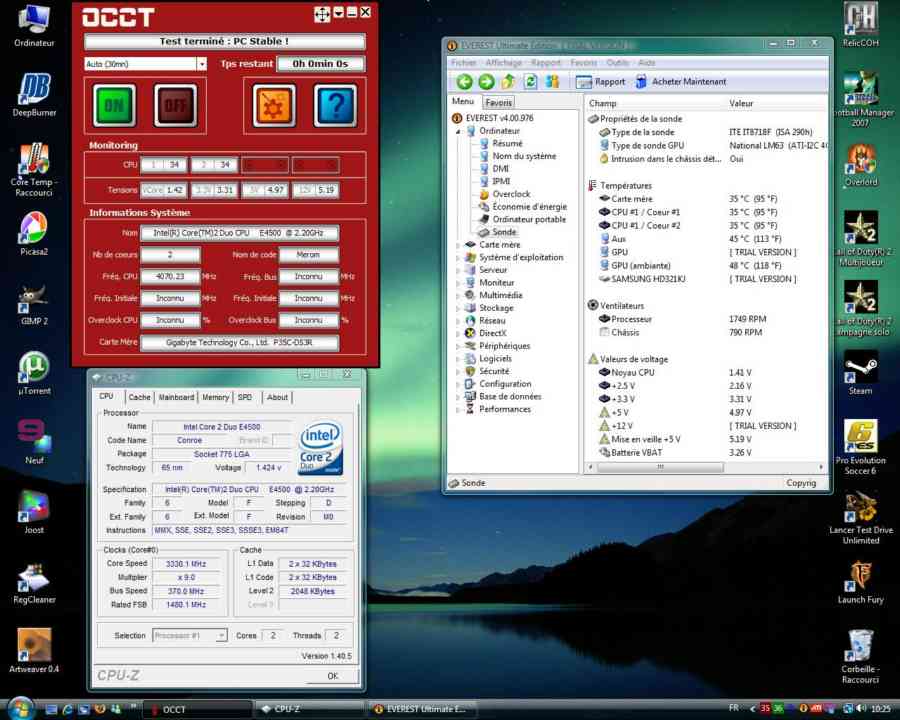The image size is (900, 720).
Task: Launch µTorrent from desktop
Action: (x=34, y=373)
